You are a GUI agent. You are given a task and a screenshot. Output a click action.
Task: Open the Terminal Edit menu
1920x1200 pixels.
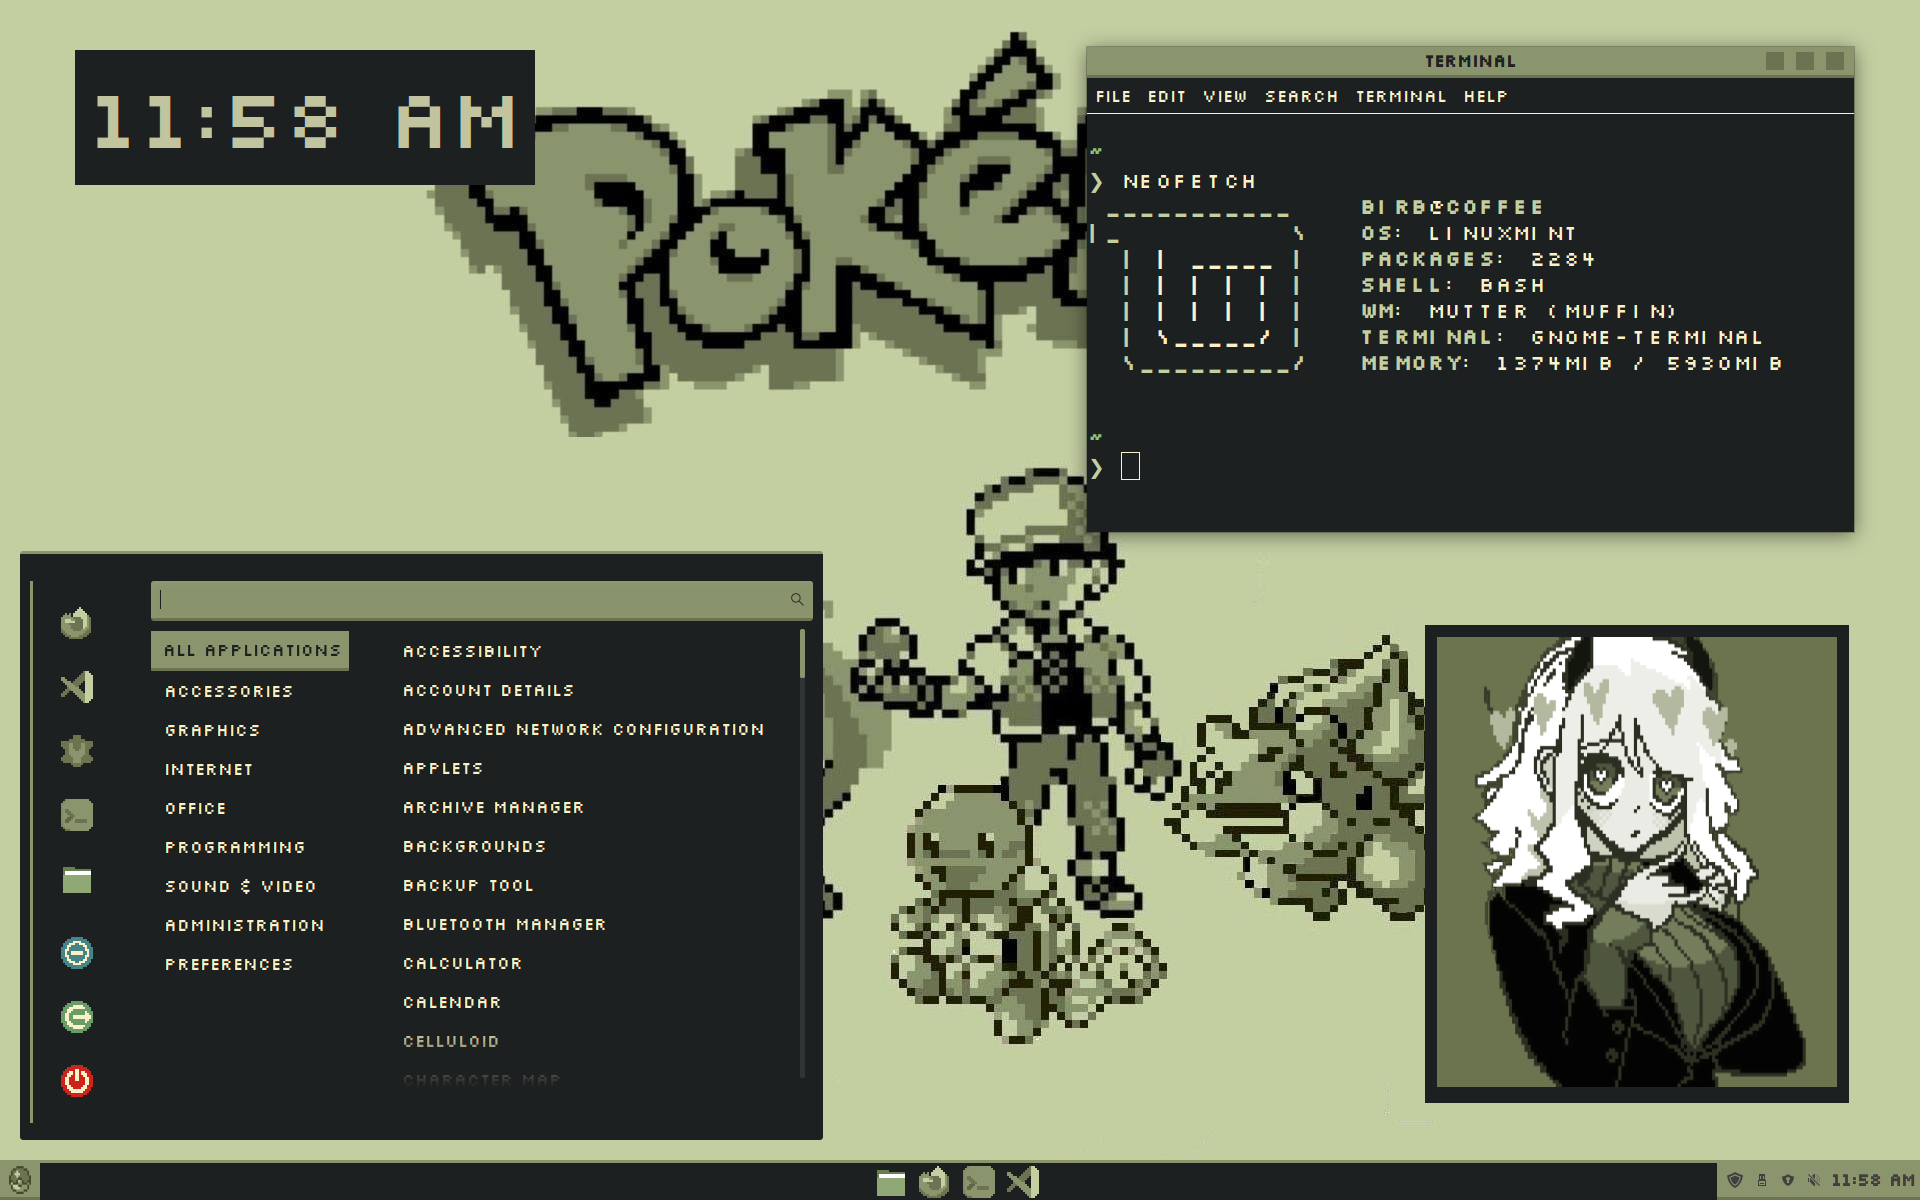pos(1167,96)
